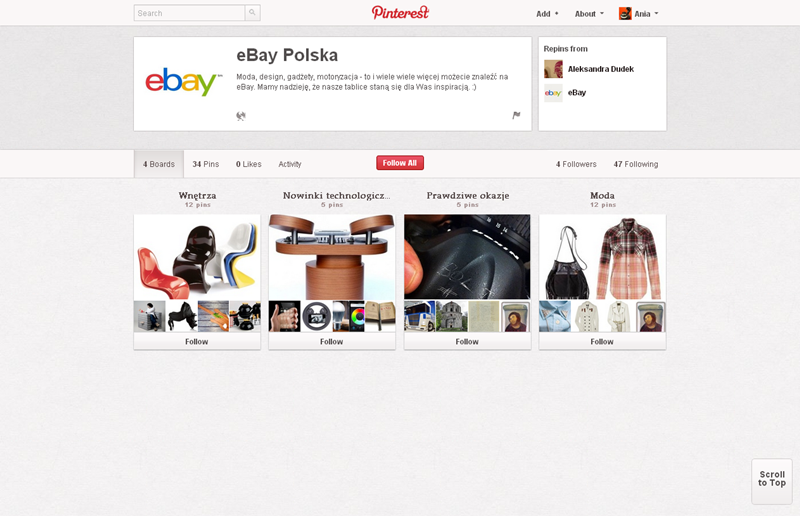The image size is (800, 516).
Task: Open the website globe icon on profile
Action: pos(241,116)
